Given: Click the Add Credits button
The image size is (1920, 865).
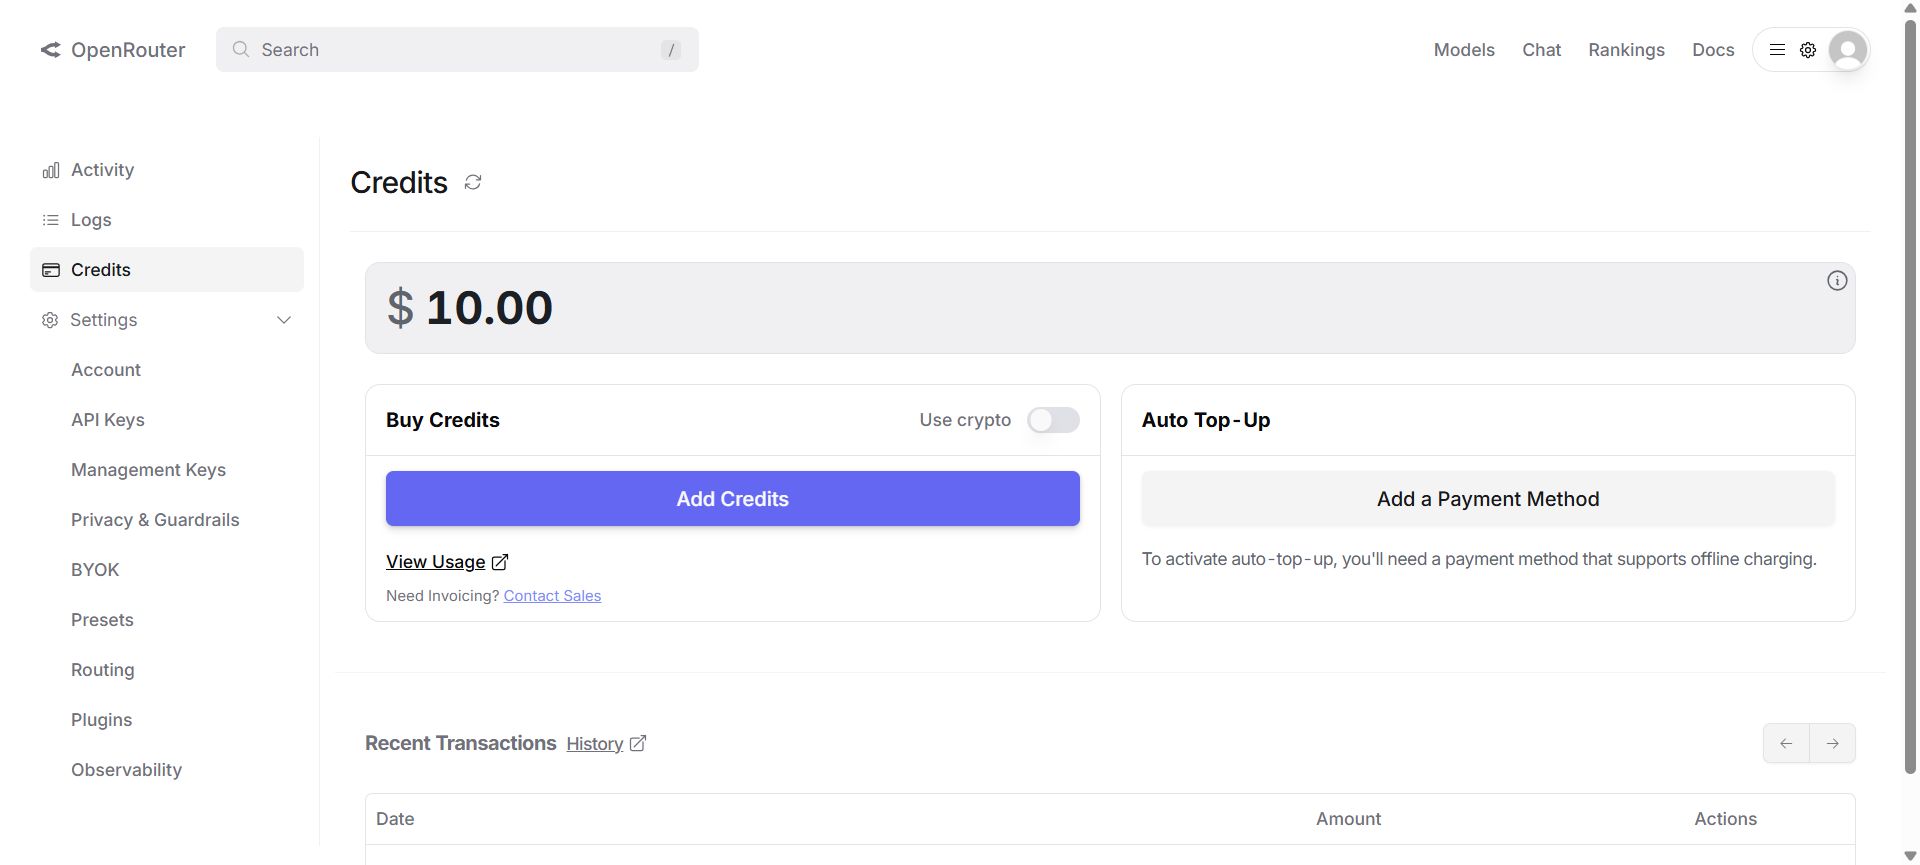Looking at the screenshot, I should click(x=733, y=499).
